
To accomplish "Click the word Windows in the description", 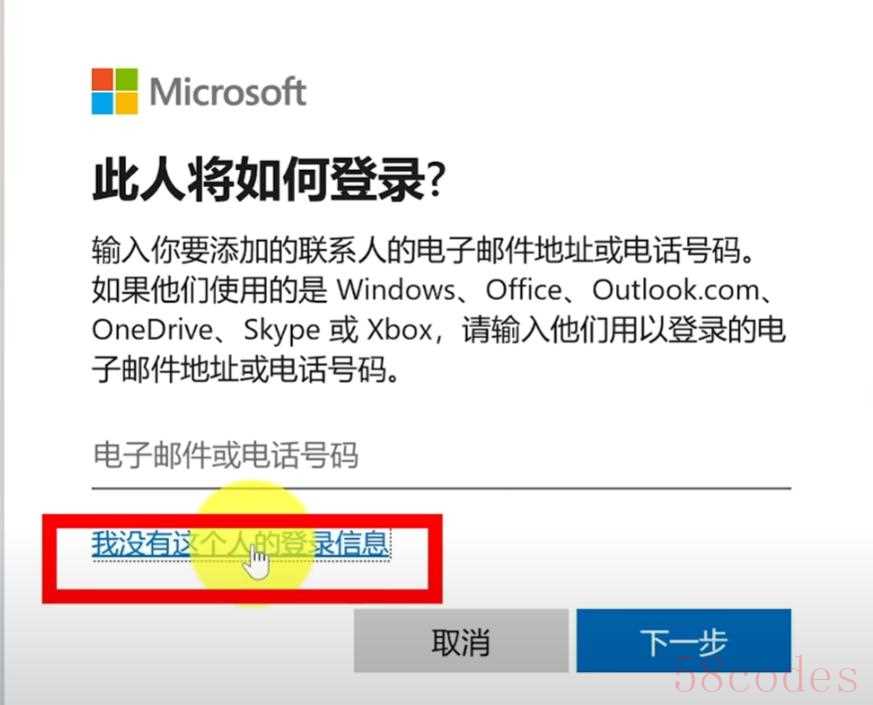I will (396, 290).
